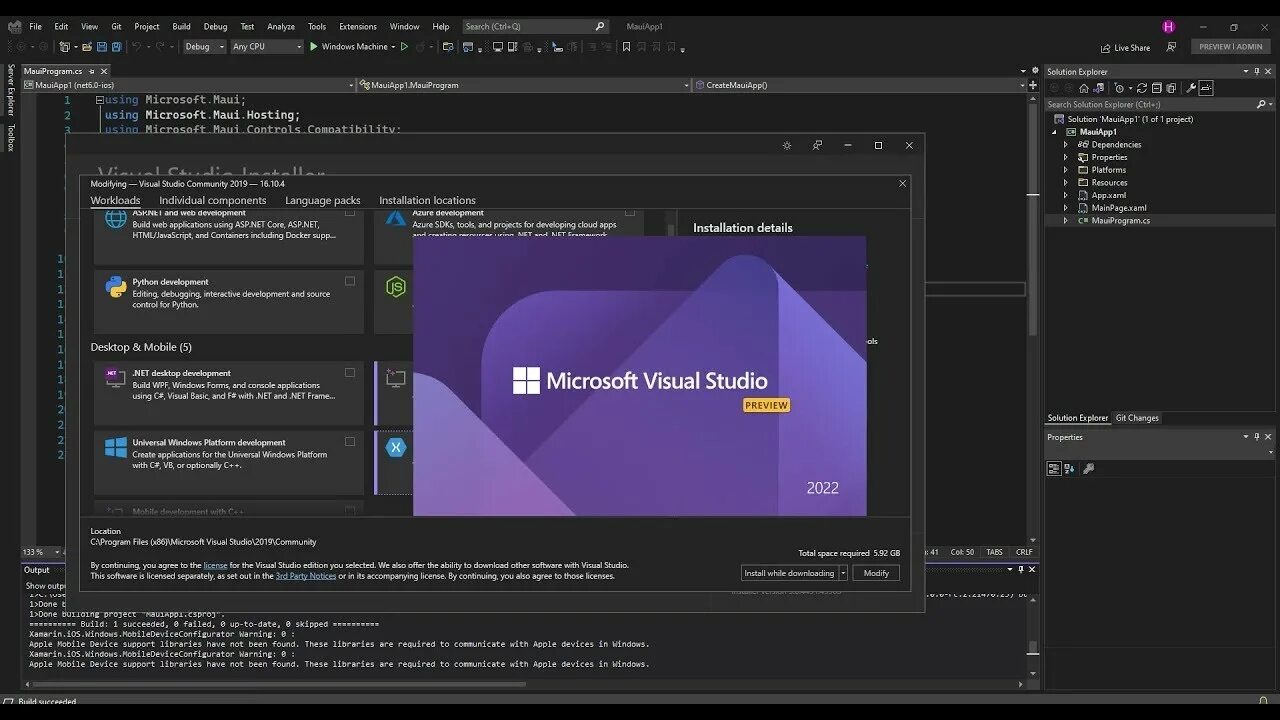
Task: Pin the Solution Explorer panel with pushpin icon
Action: [x=1257, y=72]
